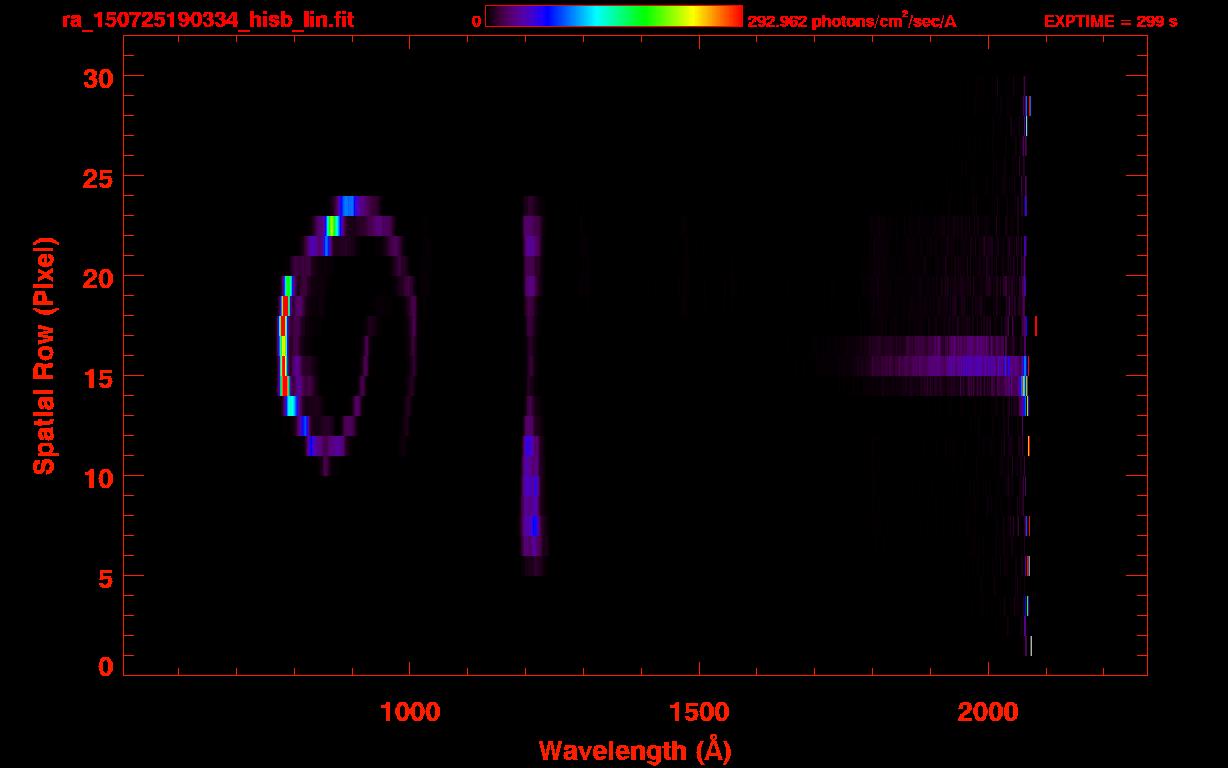Click the 1500 wavelength tick label

[698, 712]
